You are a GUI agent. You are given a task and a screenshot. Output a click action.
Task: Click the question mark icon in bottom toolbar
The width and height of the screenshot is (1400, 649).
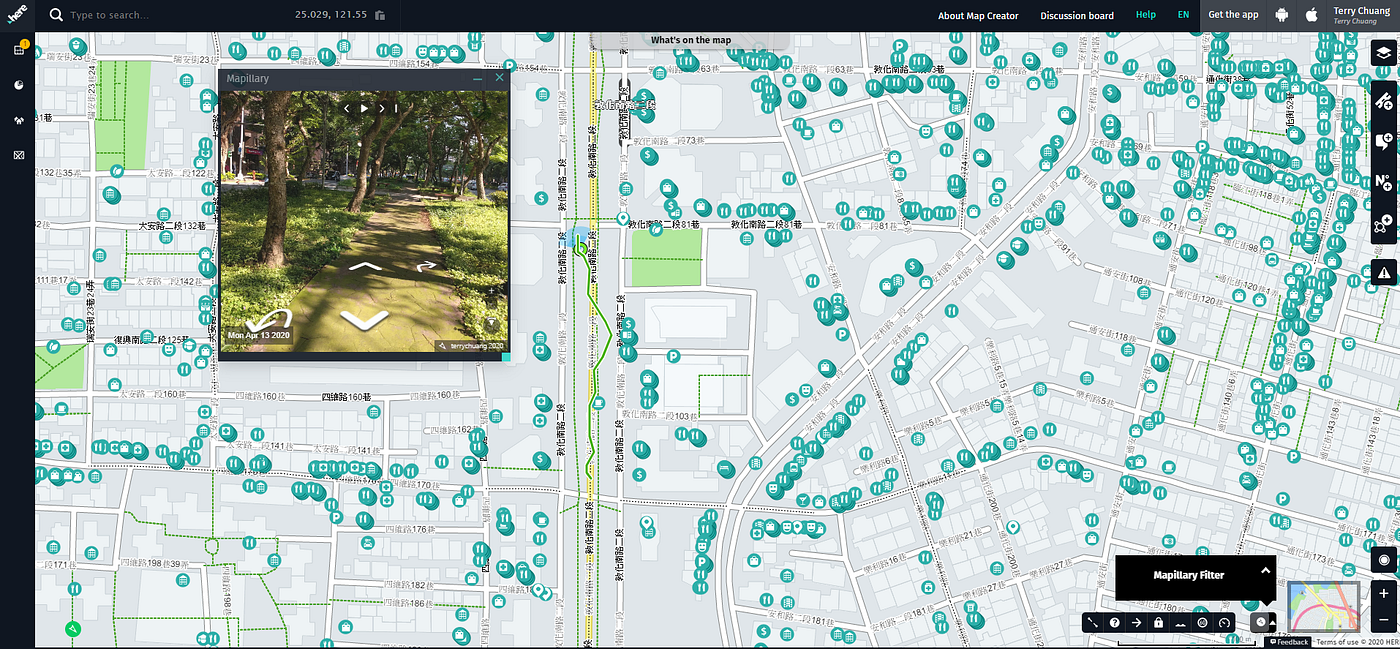[x=1115, y=622]
